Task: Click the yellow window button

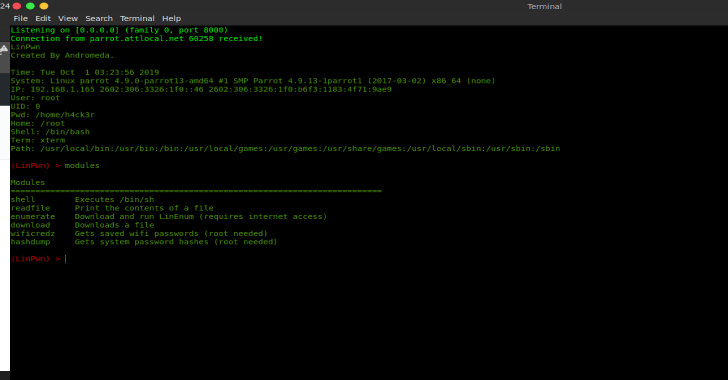Action: point(44,6)
